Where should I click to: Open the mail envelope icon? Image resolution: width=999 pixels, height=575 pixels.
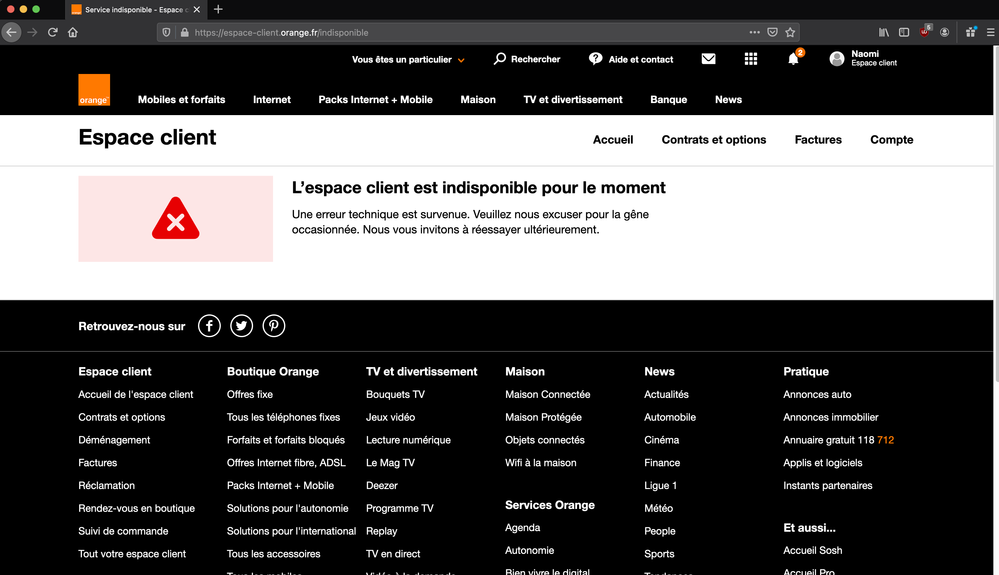pos(708,59)
